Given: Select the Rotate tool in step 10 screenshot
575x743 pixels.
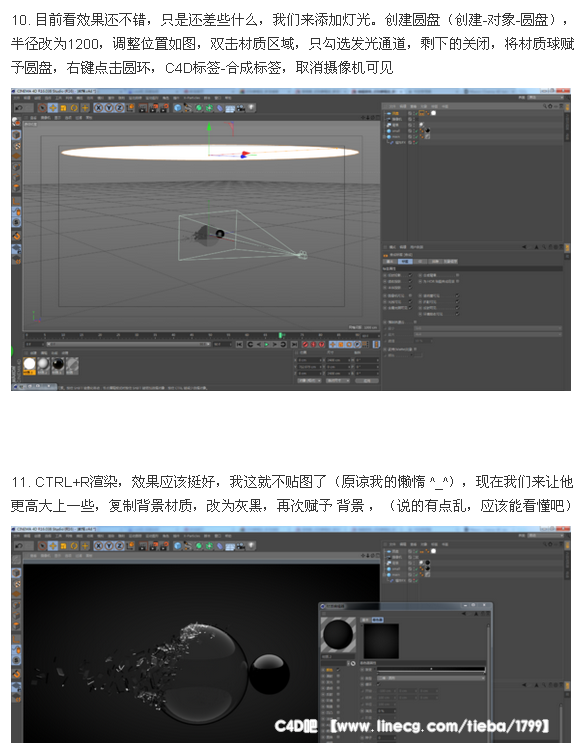Looking at the screenshot, I should [74, 108].
